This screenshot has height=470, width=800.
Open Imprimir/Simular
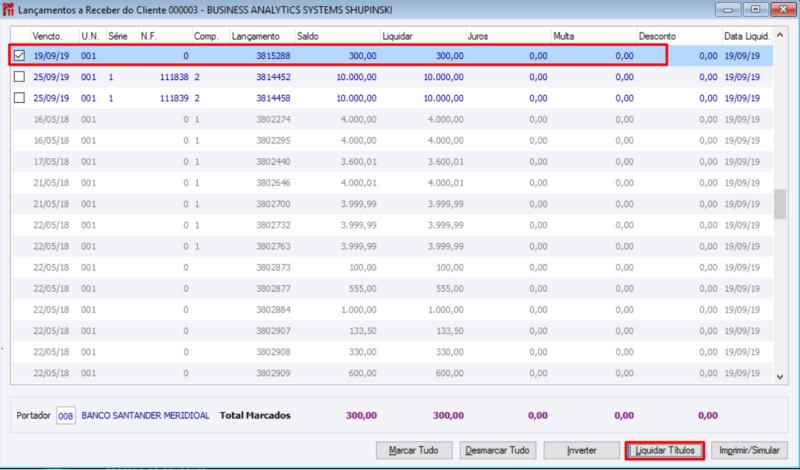click(749, 451)
